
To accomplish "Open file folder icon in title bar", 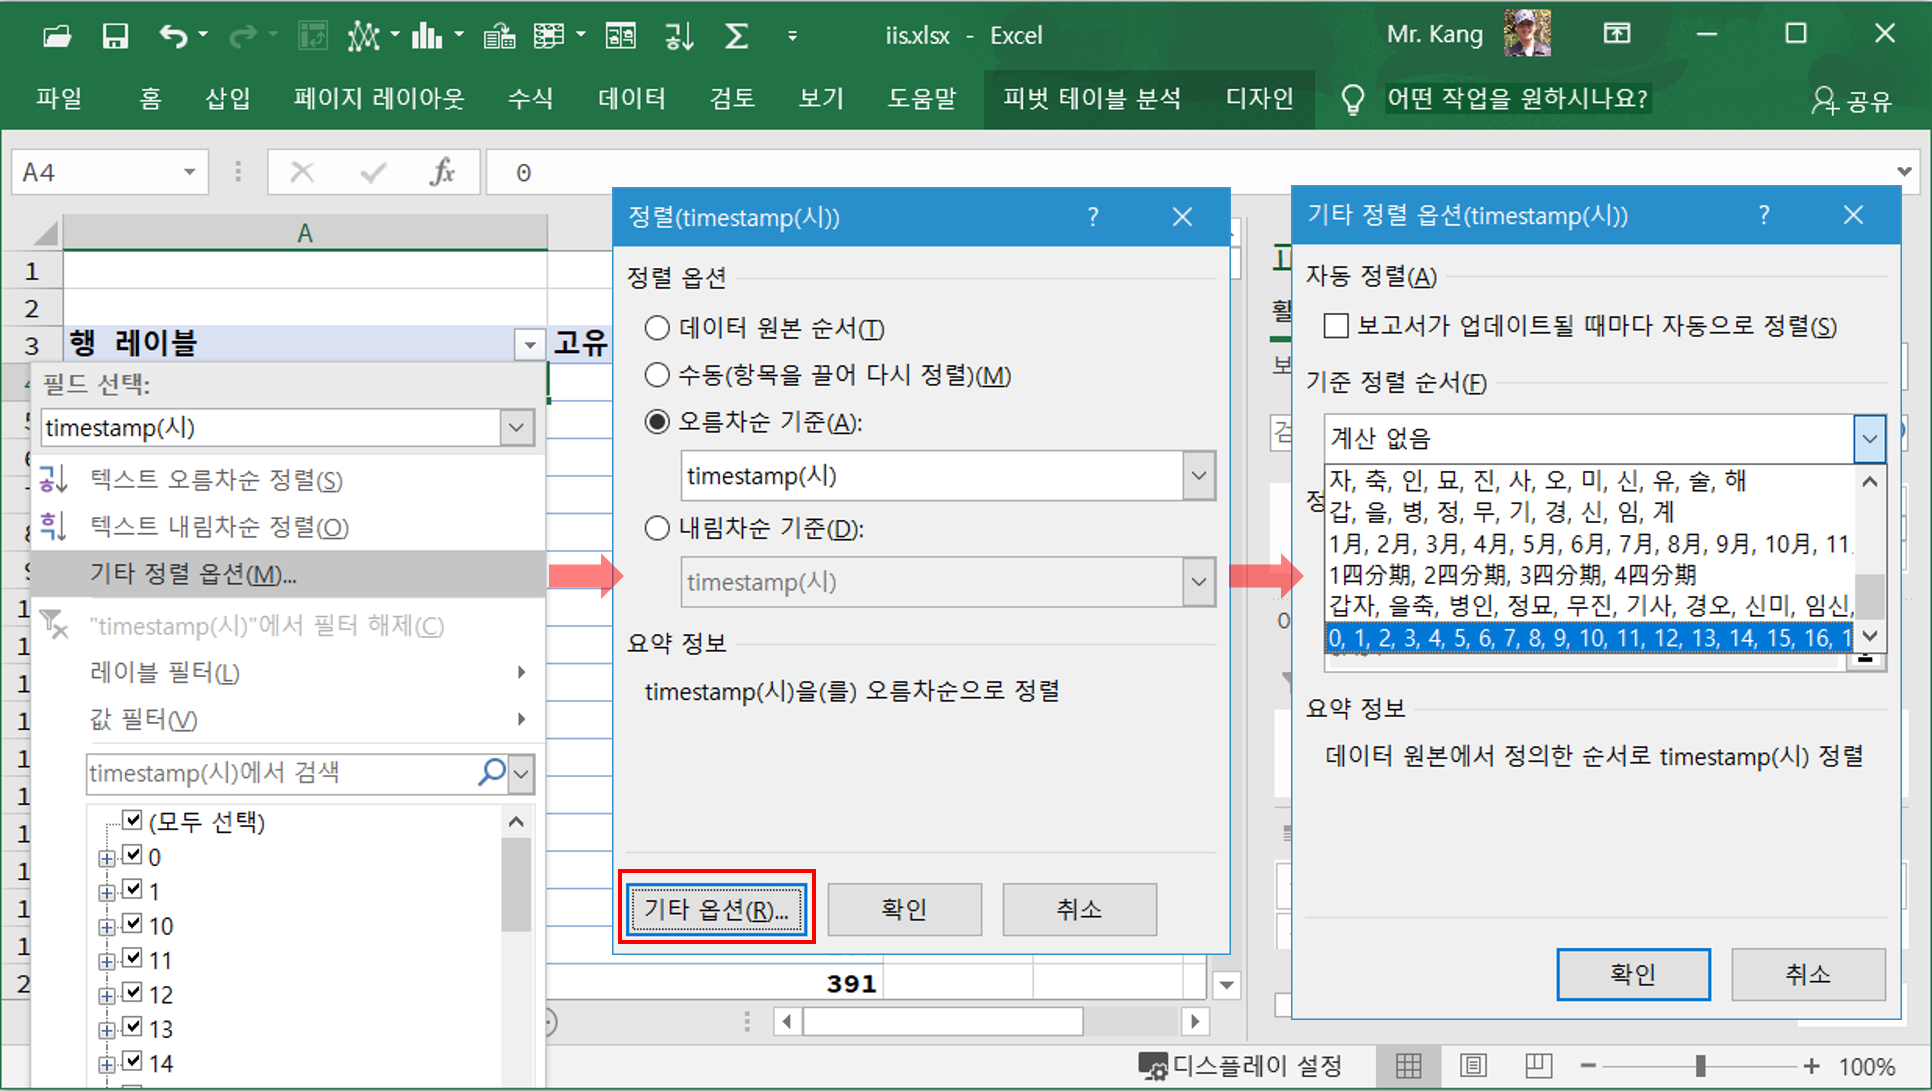I will [57, 37].
